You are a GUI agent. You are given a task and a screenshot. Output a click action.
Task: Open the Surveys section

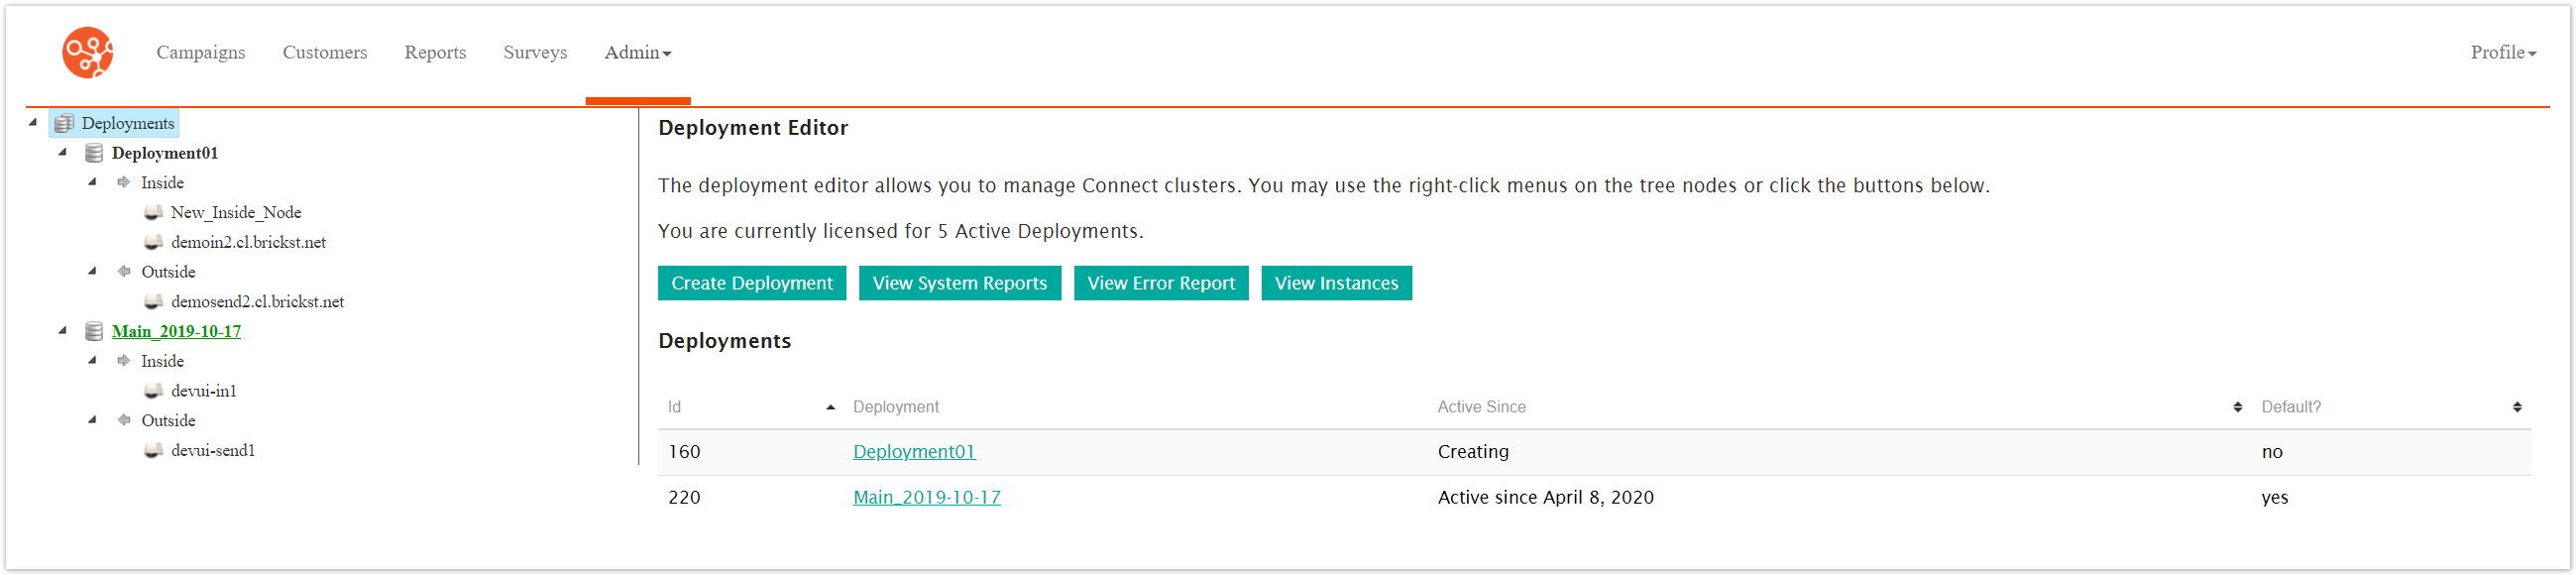point(535,52)
